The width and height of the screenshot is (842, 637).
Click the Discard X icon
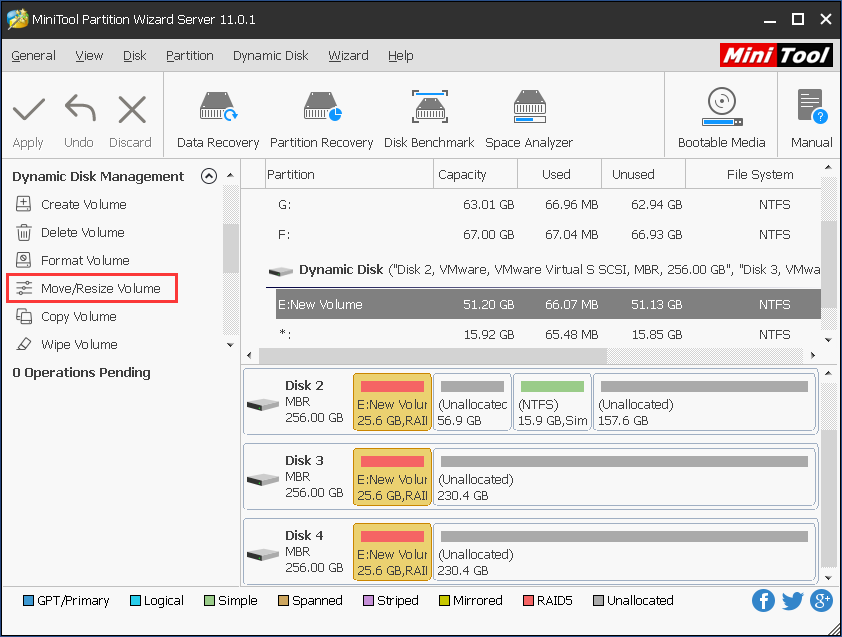(132, 110)
